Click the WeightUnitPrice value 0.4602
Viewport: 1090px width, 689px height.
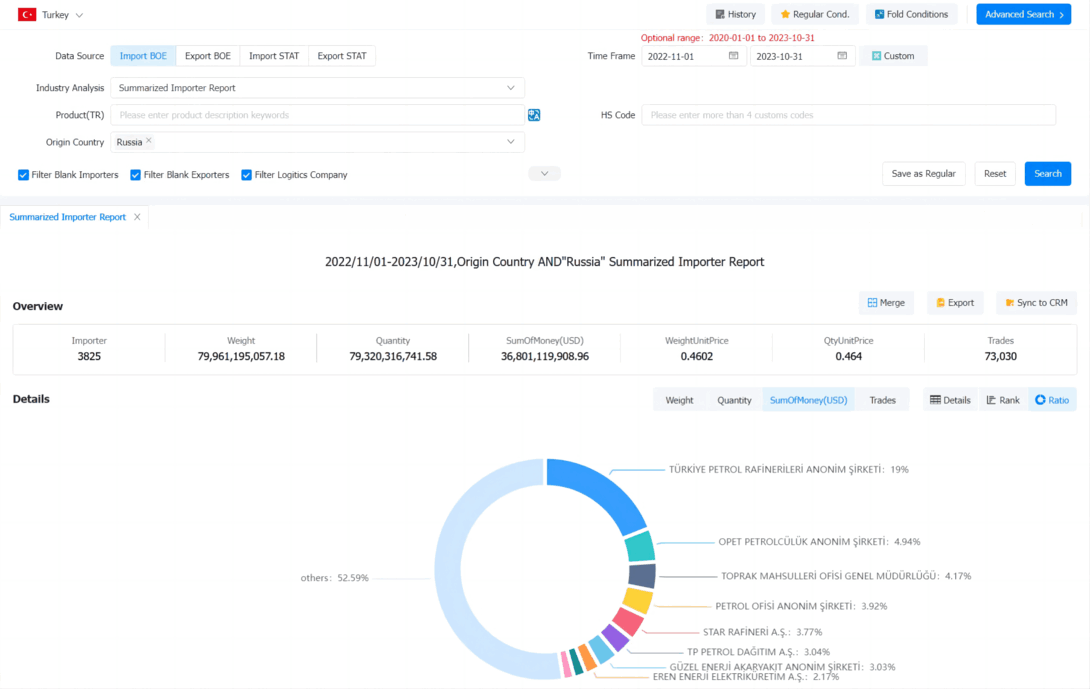tap(697, 357)
